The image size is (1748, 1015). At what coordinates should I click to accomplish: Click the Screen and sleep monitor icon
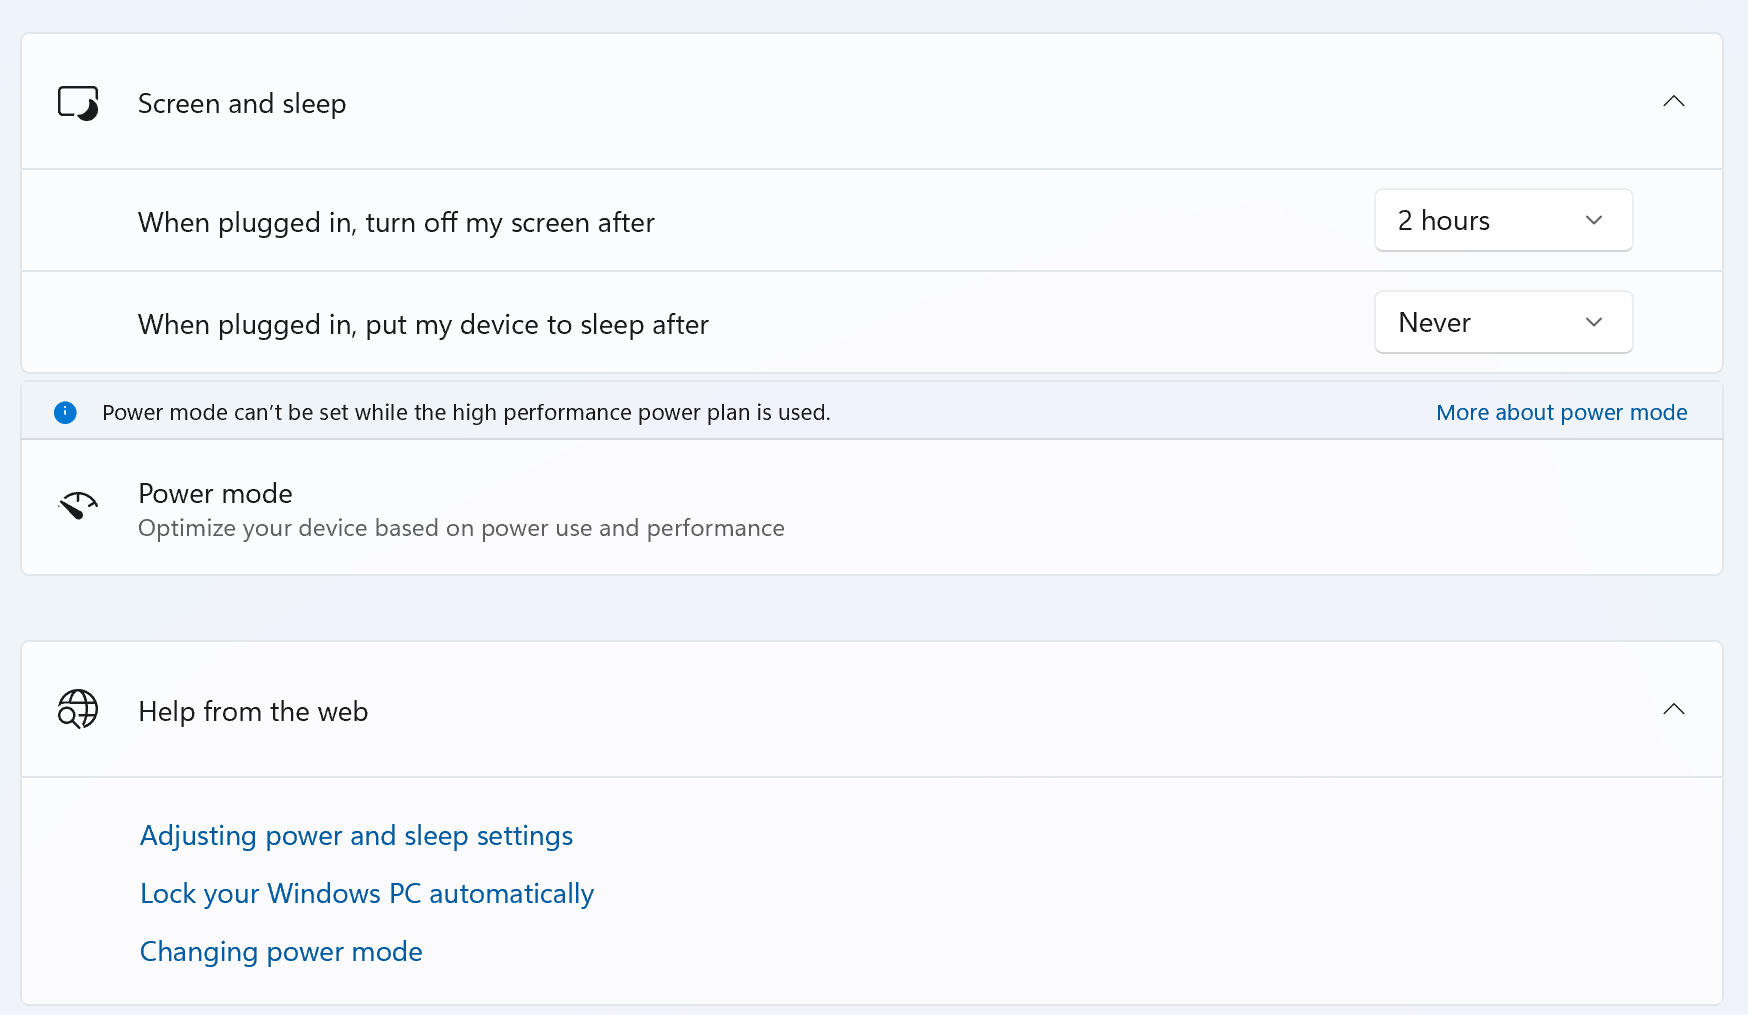click(x=78, y=103)
